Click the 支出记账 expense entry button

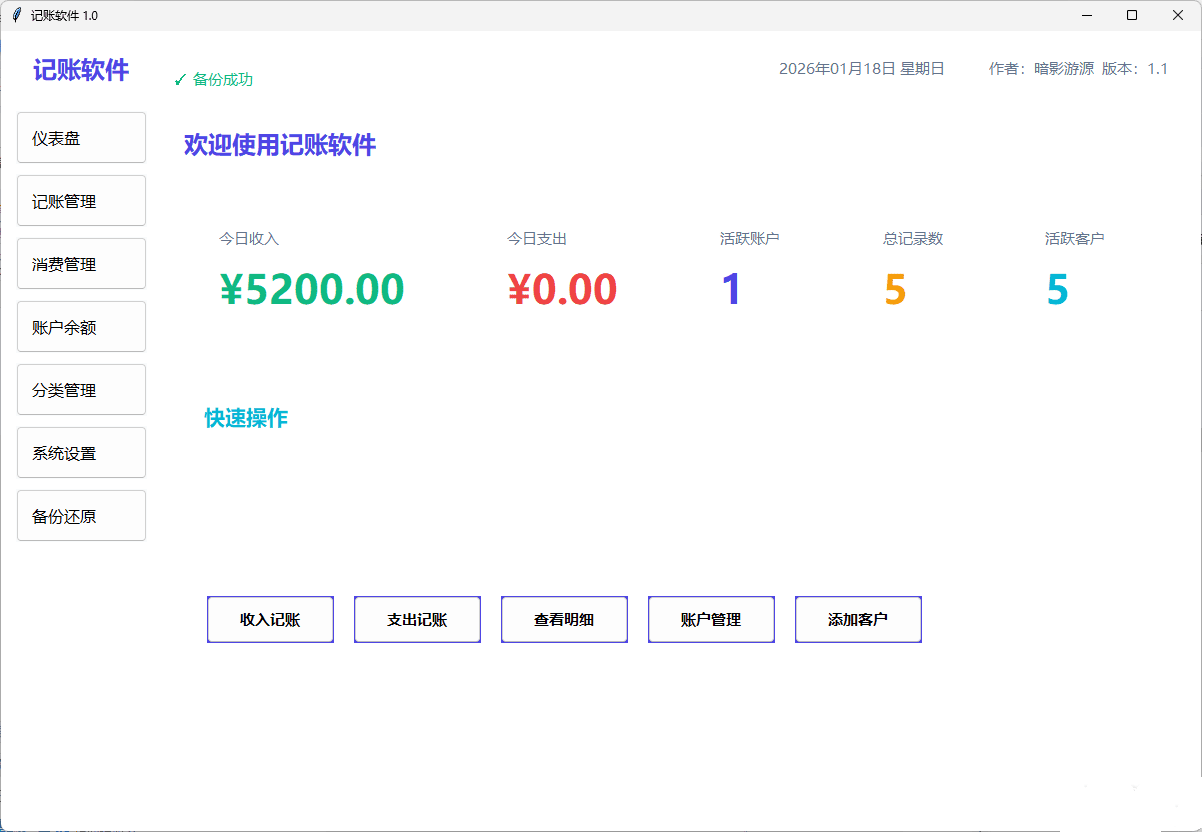[417, 619]
